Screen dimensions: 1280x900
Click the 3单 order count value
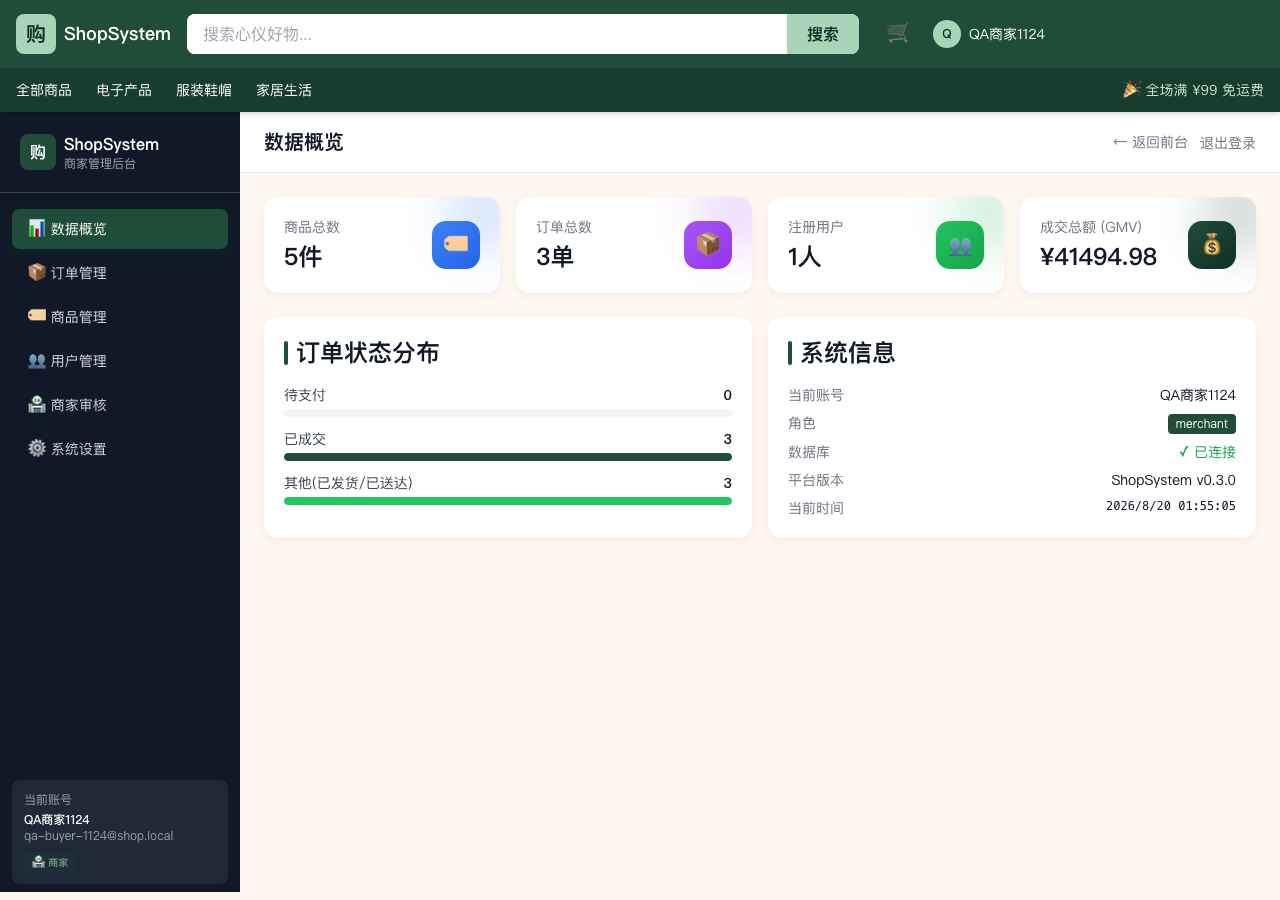[555, 257]
